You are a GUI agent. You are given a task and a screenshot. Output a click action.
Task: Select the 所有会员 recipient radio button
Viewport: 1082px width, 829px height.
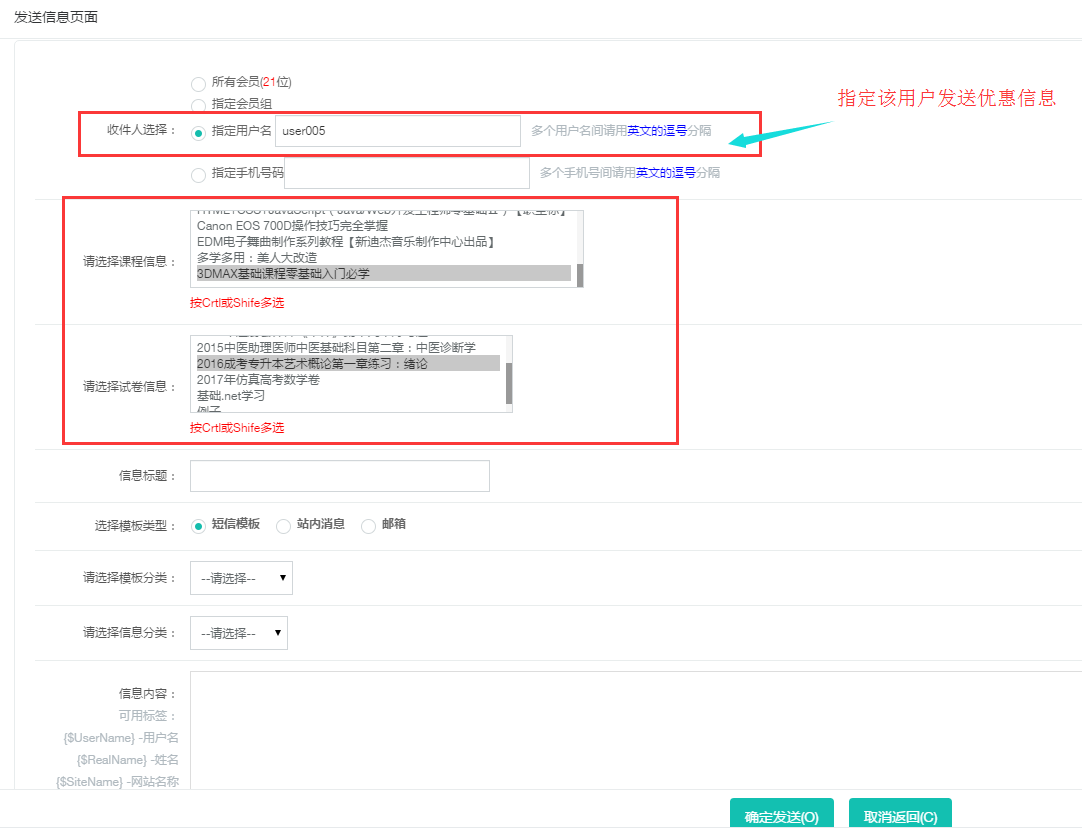point(198,83)
